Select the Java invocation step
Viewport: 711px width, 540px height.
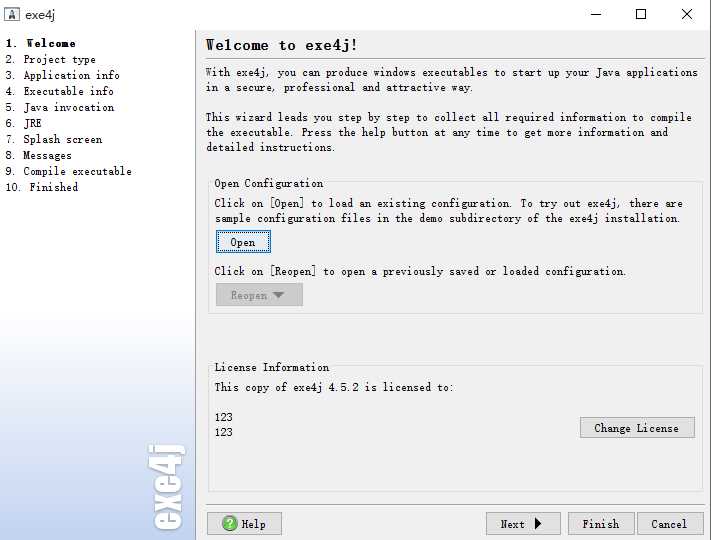(x=68, y=107)
